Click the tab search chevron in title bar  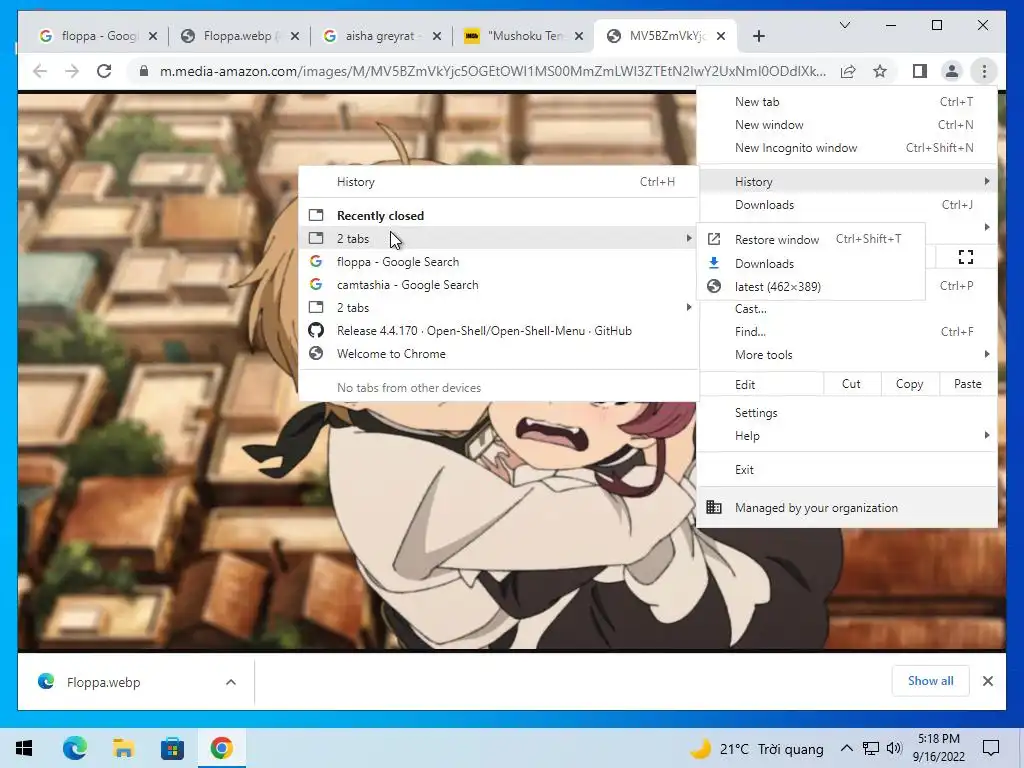click(x=844, y=25)
